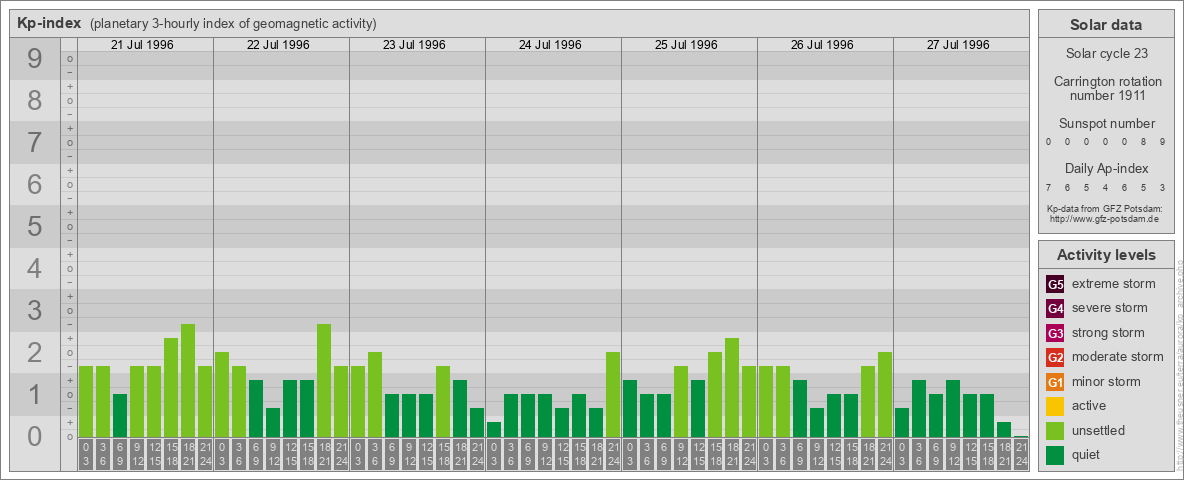Click the Daily Ap-index label
The width and height of the screenshot is (1184, 480).
[1106, 168]
